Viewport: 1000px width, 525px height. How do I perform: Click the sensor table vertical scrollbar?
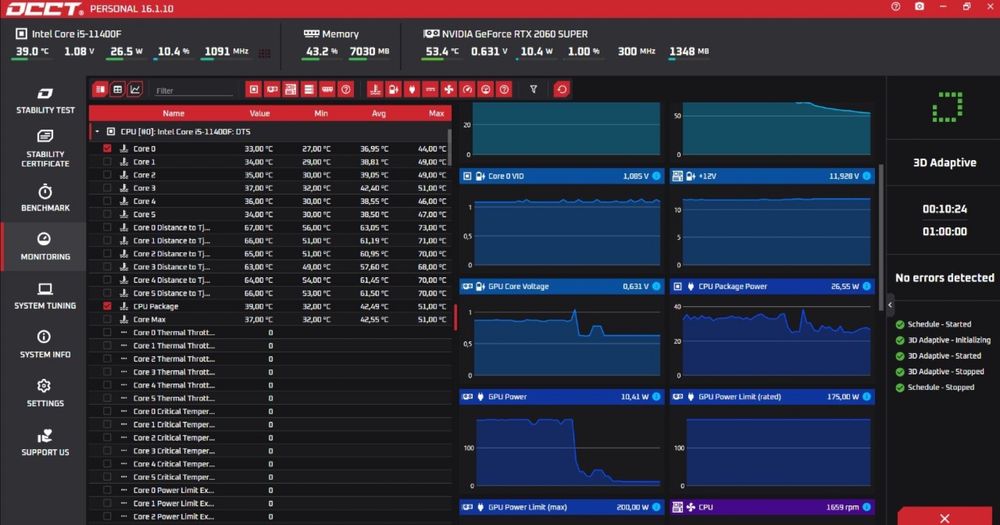click(449, 147)
